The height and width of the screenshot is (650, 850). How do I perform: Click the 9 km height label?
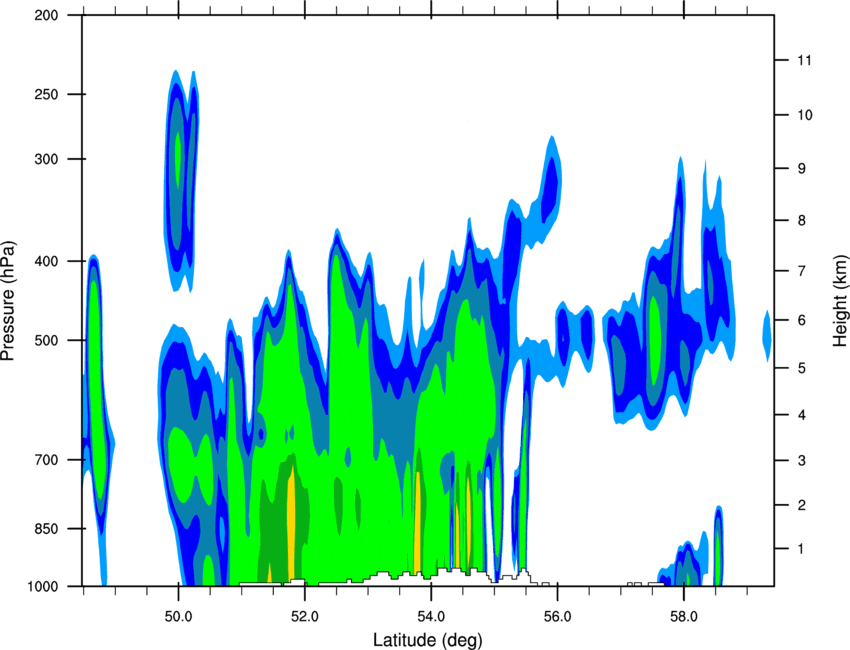[802, 169]
